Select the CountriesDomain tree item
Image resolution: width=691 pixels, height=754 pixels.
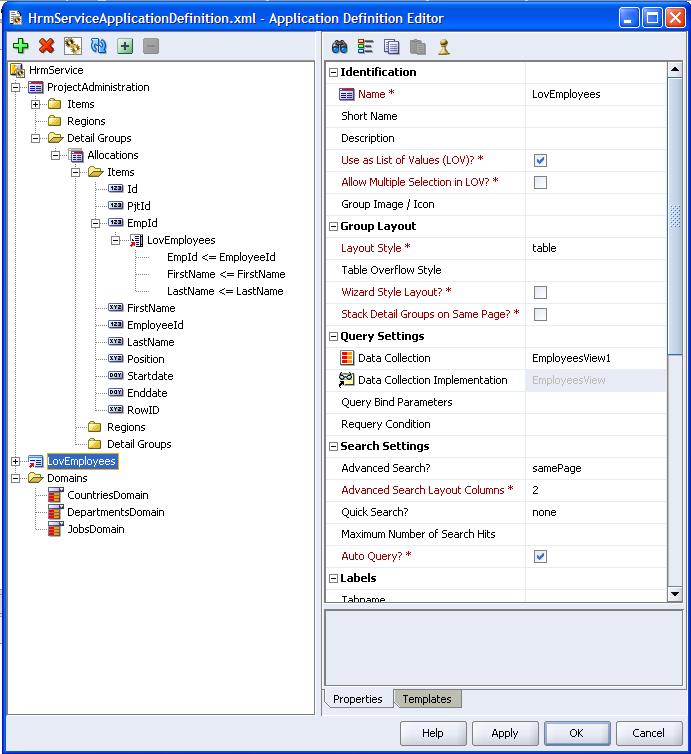(x=107, y=495)
